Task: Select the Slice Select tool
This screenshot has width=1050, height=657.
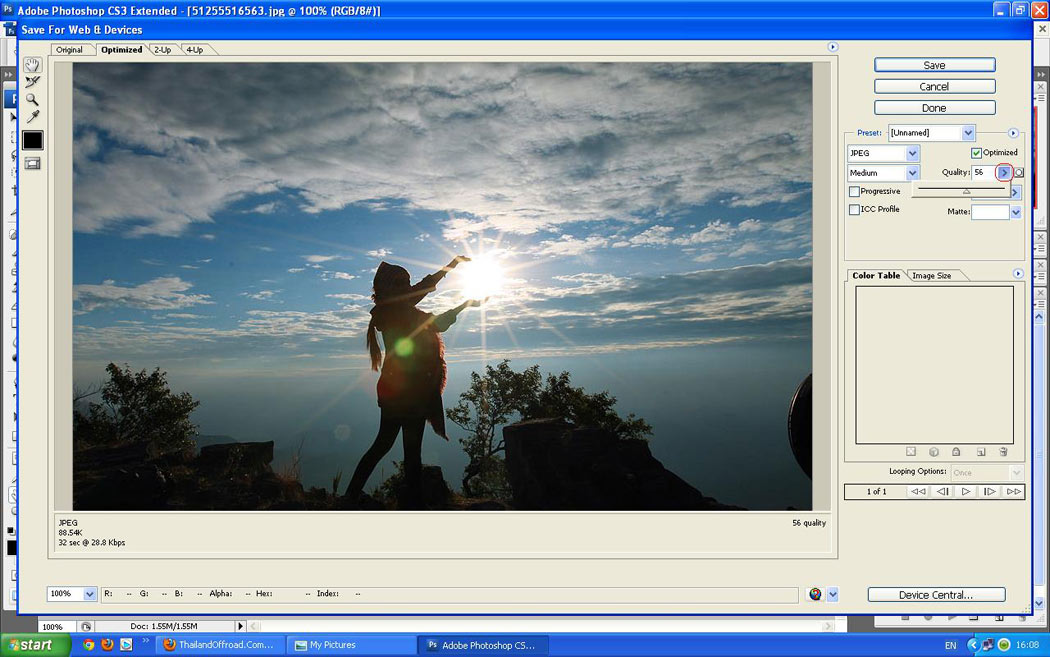Action: 32,82
